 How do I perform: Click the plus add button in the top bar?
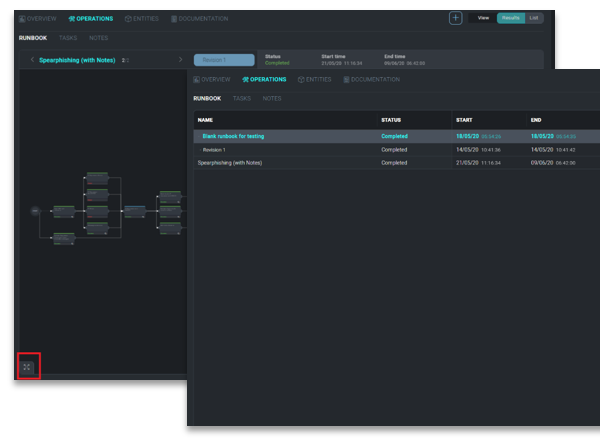456,18
